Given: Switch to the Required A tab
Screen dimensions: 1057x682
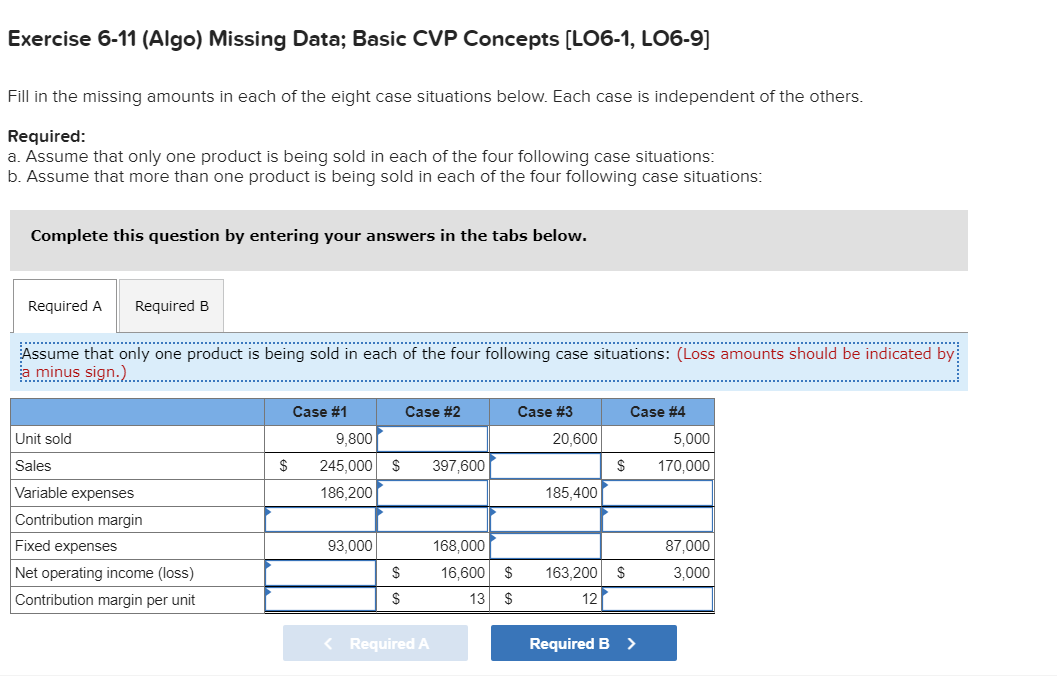Looking at the screenshot, I should pyautogui.click(x=64, y=305).
